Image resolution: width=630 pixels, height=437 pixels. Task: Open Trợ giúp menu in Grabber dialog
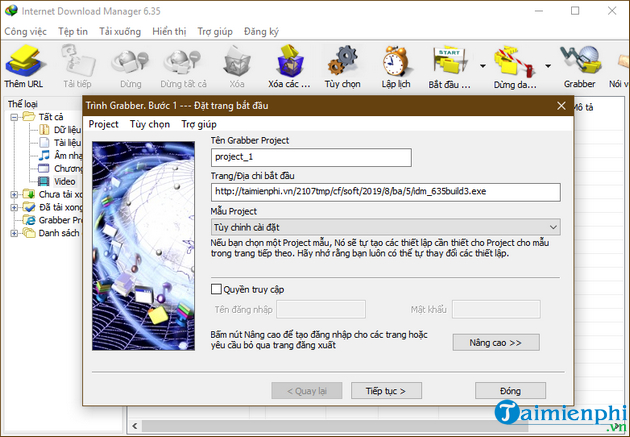pyautogui.click(x=199, y=125)
